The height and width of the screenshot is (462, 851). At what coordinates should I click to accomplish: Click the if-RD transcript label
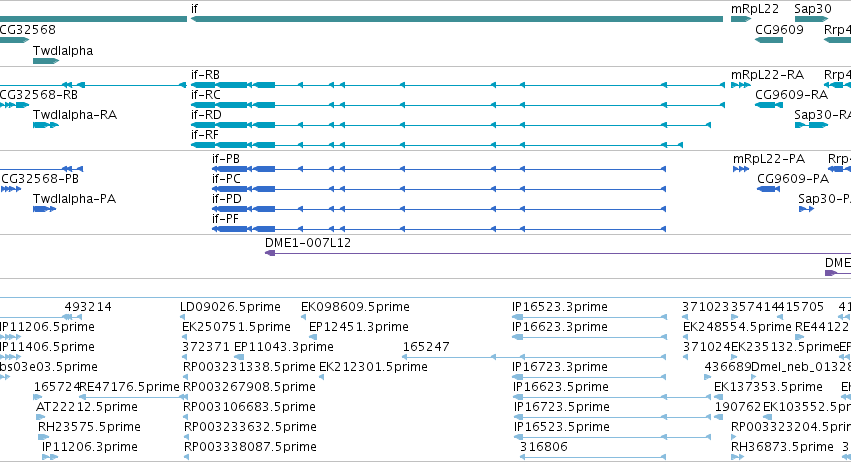pyautogui.click(x=206, y=115)
